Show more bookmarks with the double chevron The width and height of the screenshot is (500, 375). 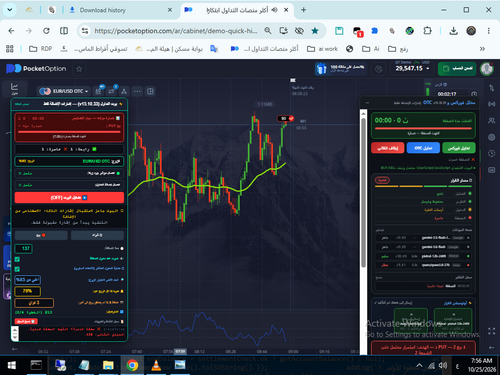coord(482,49)
